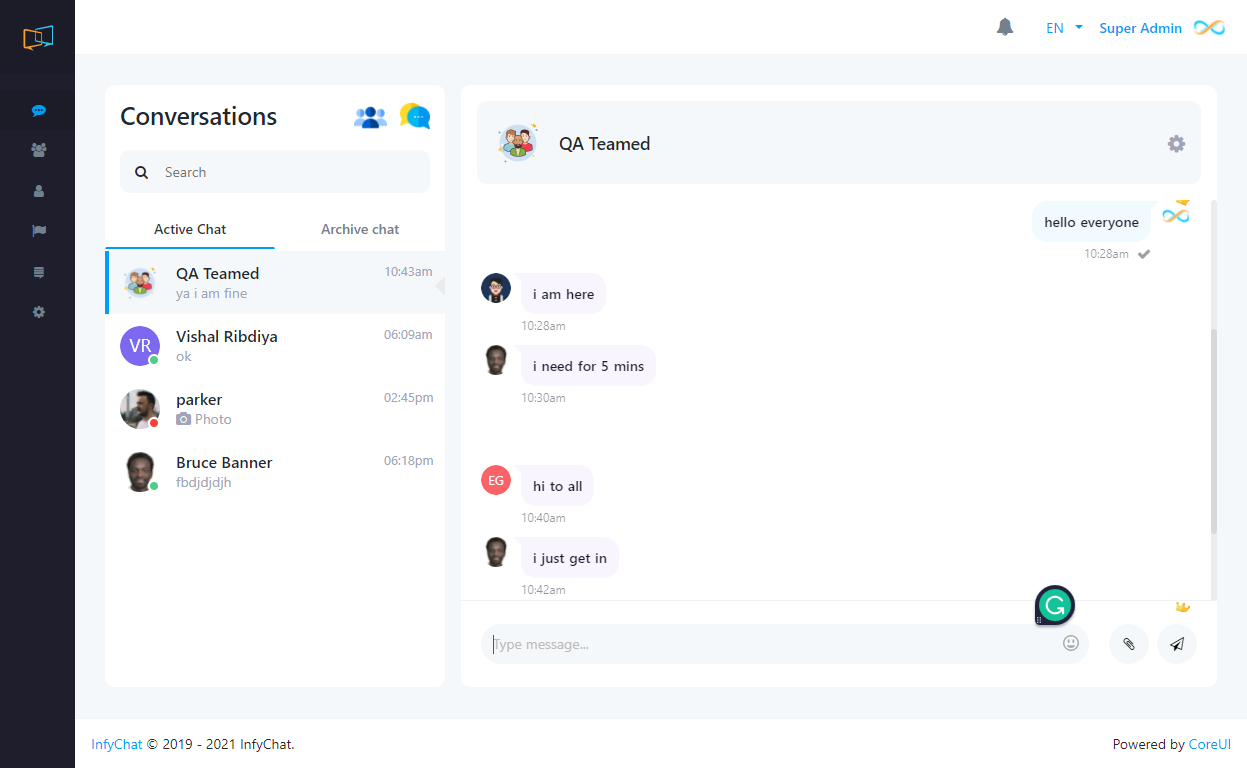1247x768 pixels.
Task: Select the Active Chat tab
Action: (x=190, y=229)
